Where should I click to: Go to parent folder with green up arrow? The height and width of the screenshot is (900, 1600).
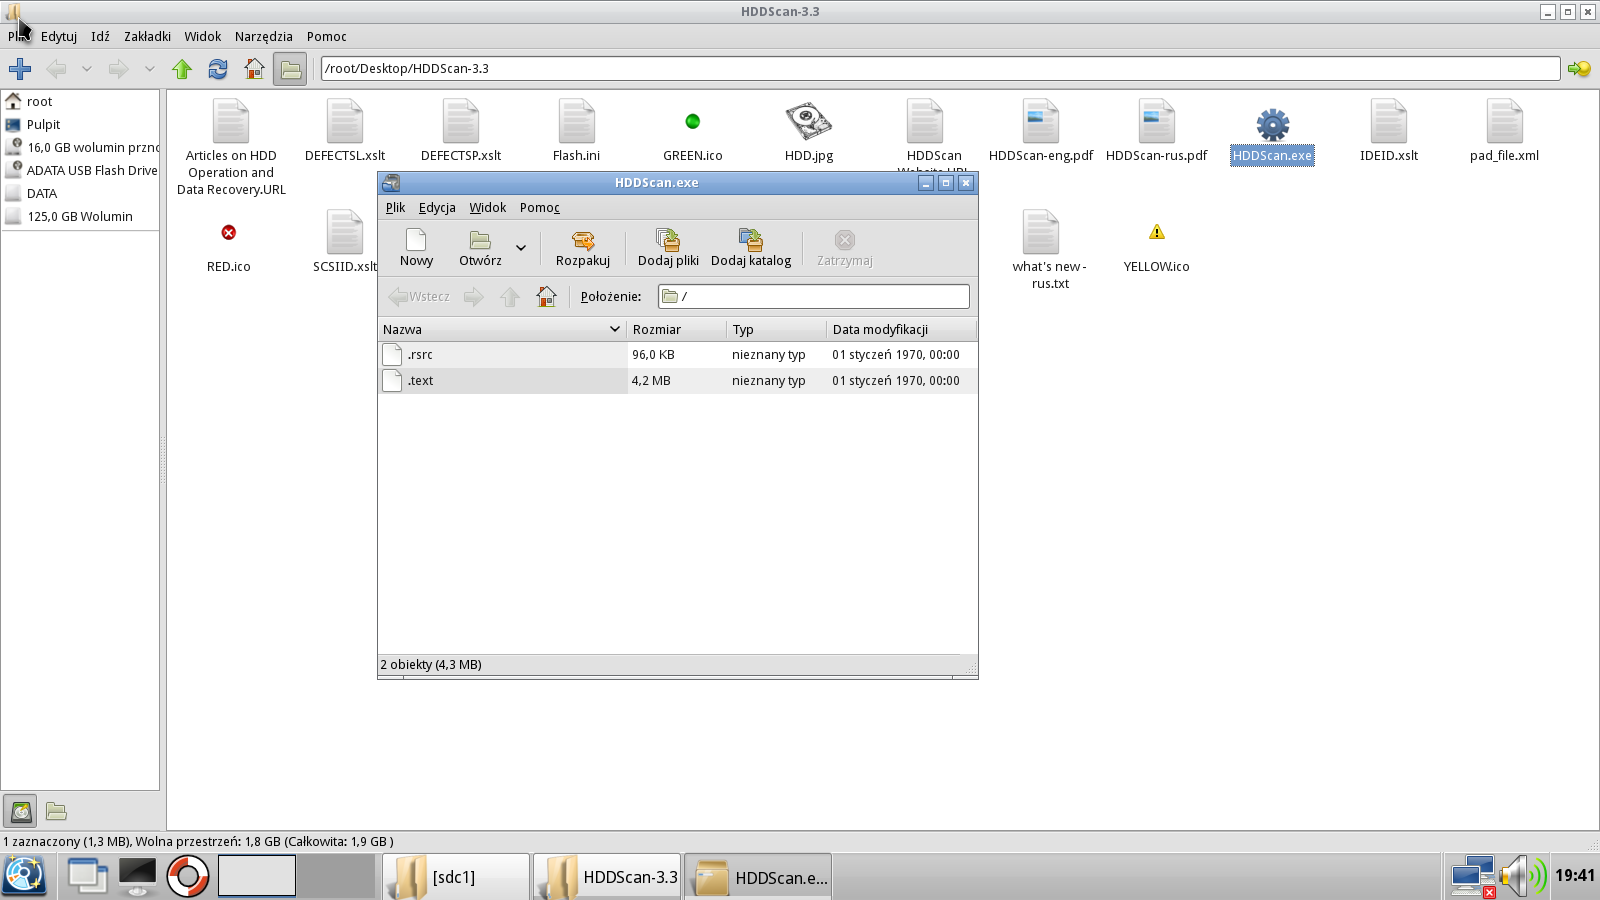tap(182, 69)
